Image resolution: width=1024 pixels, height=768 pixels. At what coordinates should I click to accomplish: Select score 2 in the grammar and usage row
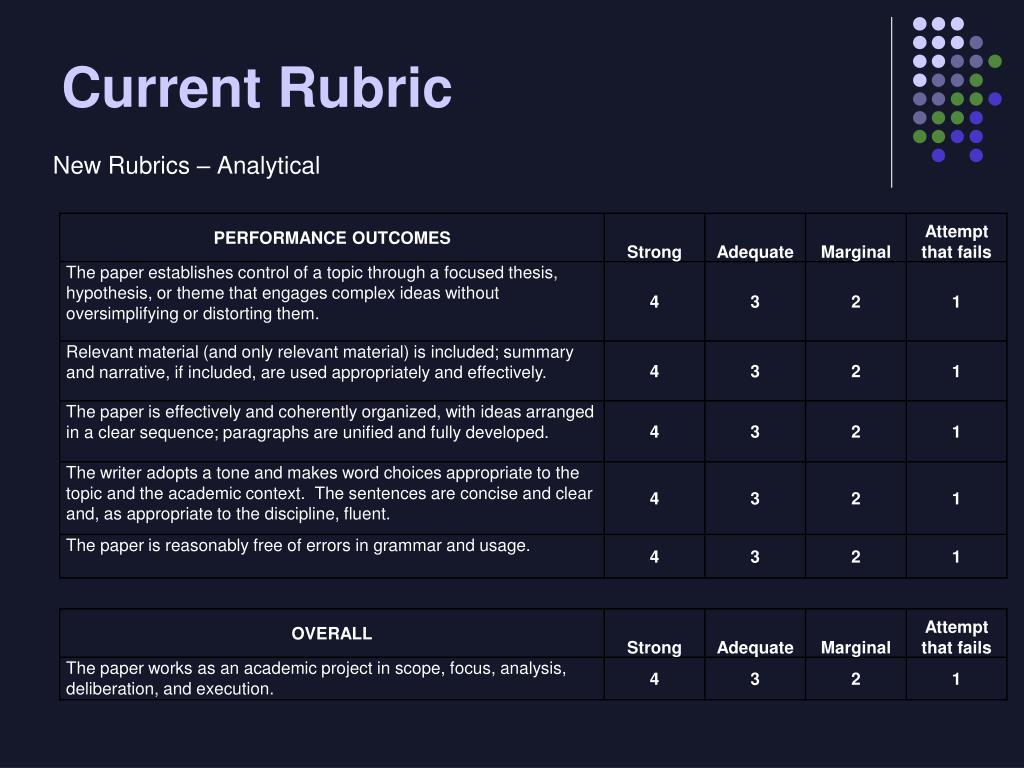pyautogui.click(x=856, y=557)
